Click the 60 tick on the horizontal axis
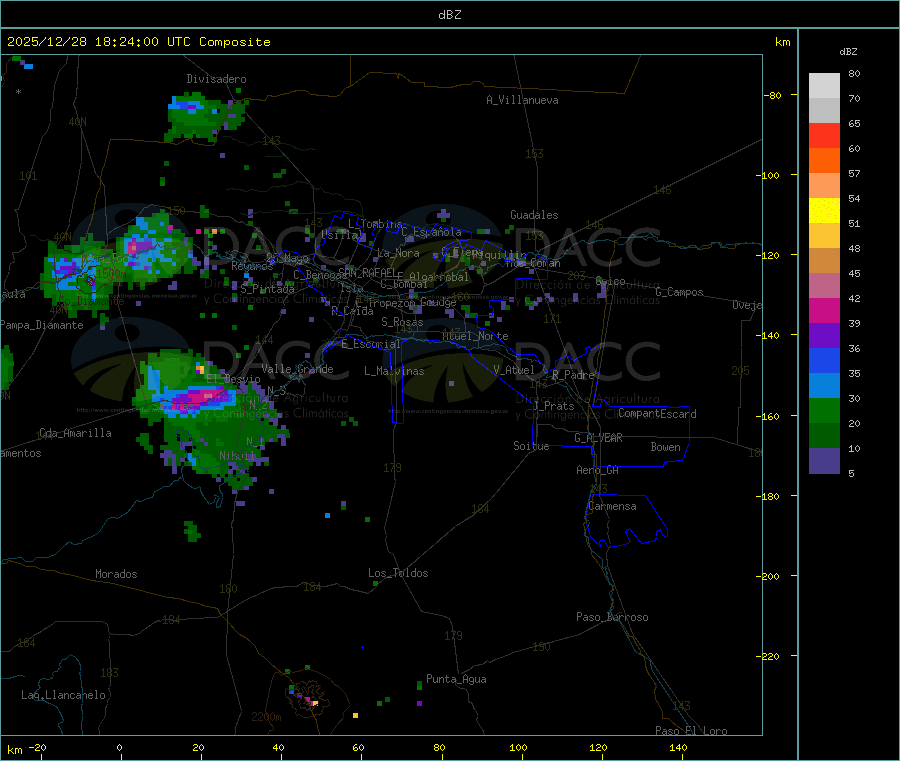900x761 pixels. (358, 747)
